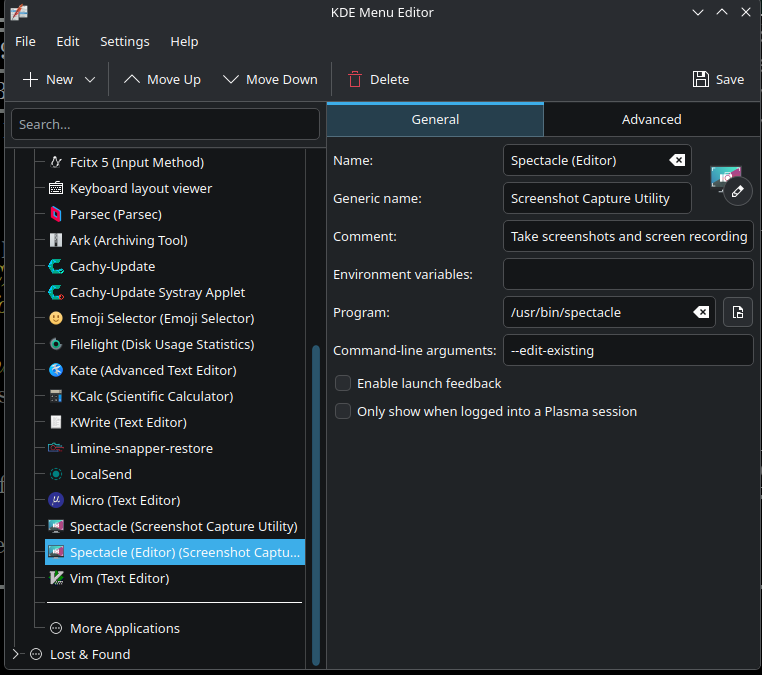Click the Emoji Selector smiley icon
Image resolution: width=762 pixels, height=675 pixels.
[x=56, y=318]
